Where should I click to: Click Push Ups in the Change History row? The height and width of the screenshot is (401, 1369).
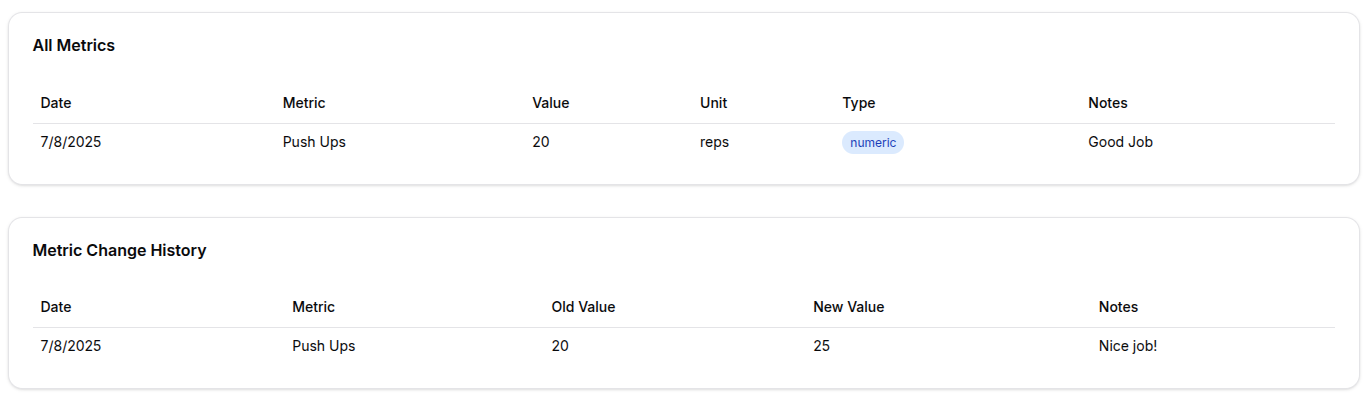pyautogui.click(x=323, y=346)
